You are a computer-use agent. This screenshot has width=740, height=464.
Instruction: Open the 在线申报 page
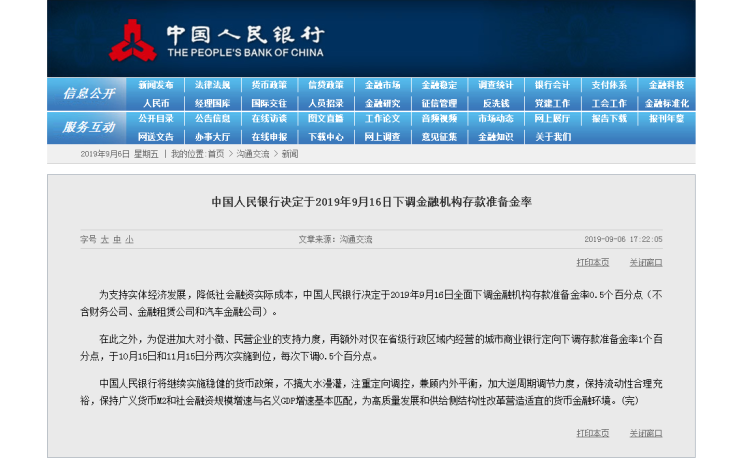(269, 137)
